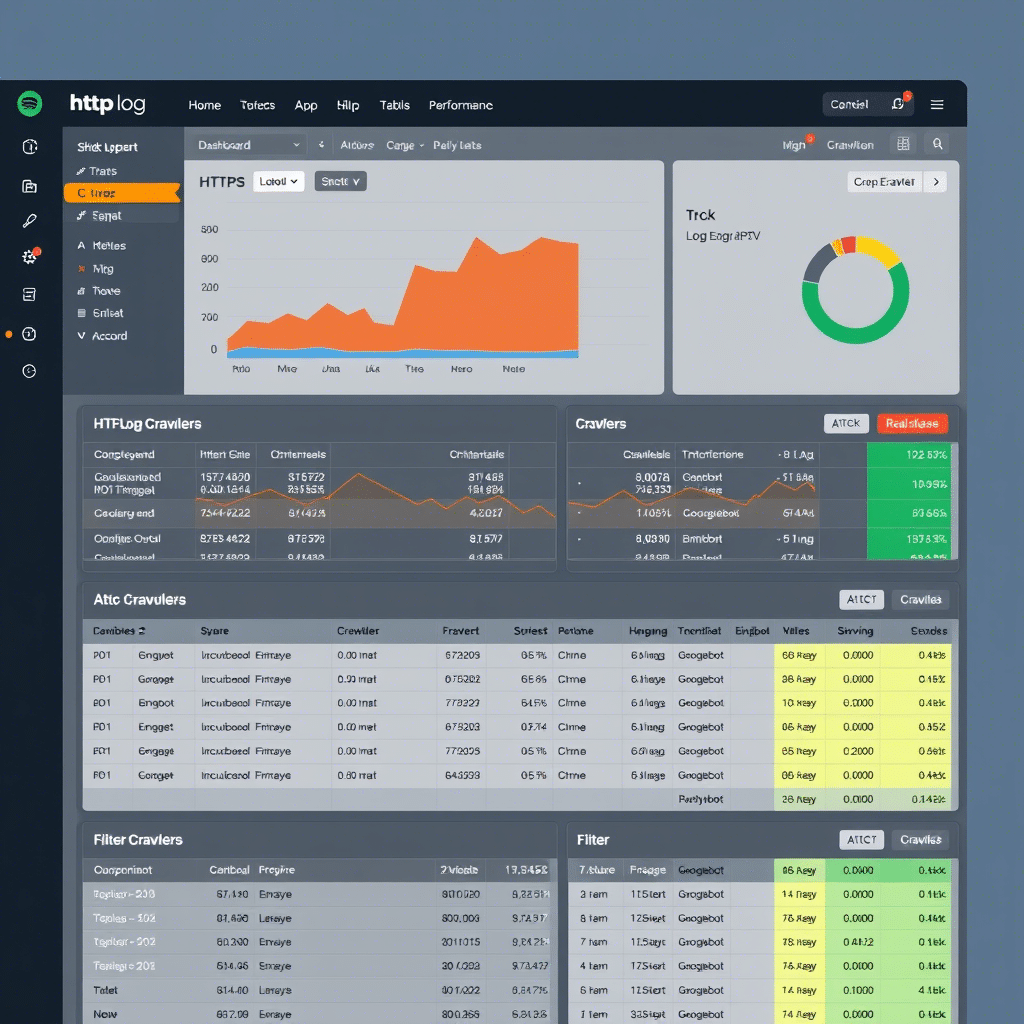Open the Dashboard dropdown
This screenshot has height=1024, width=1024.
point(248,145)
